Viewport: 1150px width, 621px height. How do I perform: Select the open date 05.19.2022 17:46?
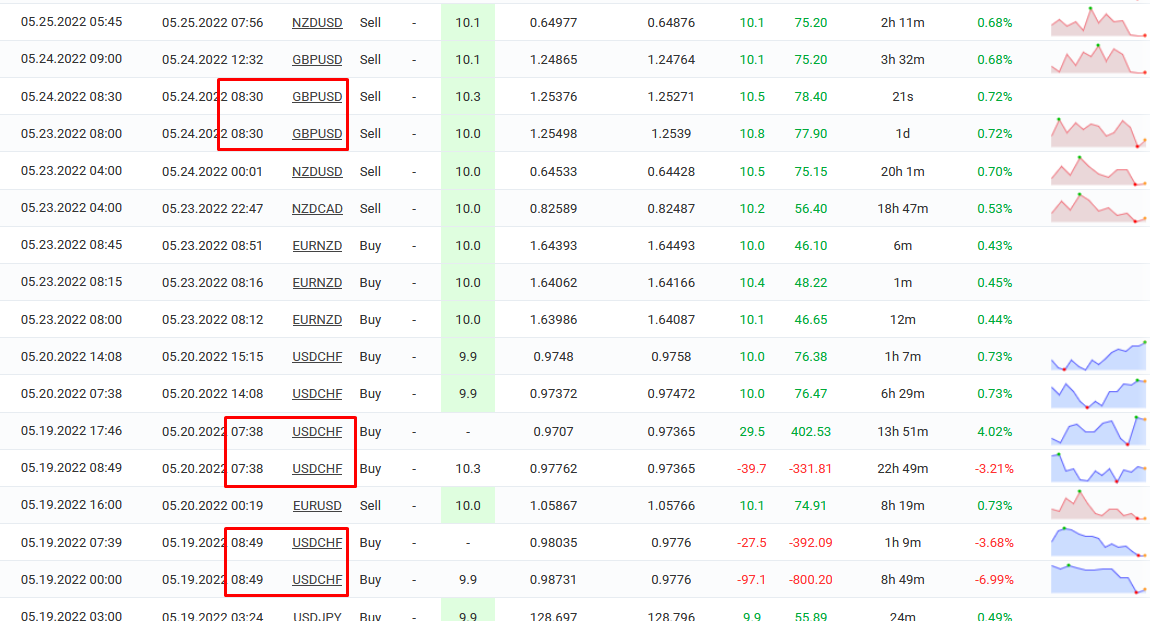point(71,430)
